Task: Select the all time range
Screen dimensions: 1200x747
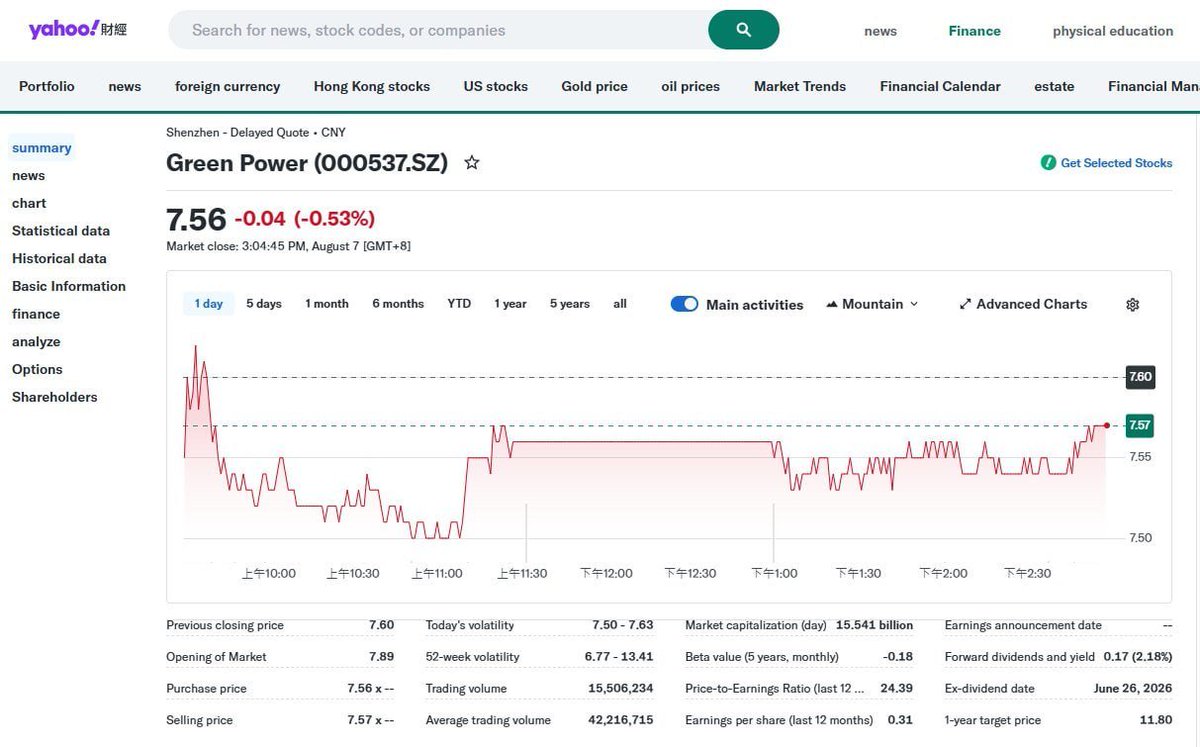Action: pyautogui.click(x=620, y=304)
